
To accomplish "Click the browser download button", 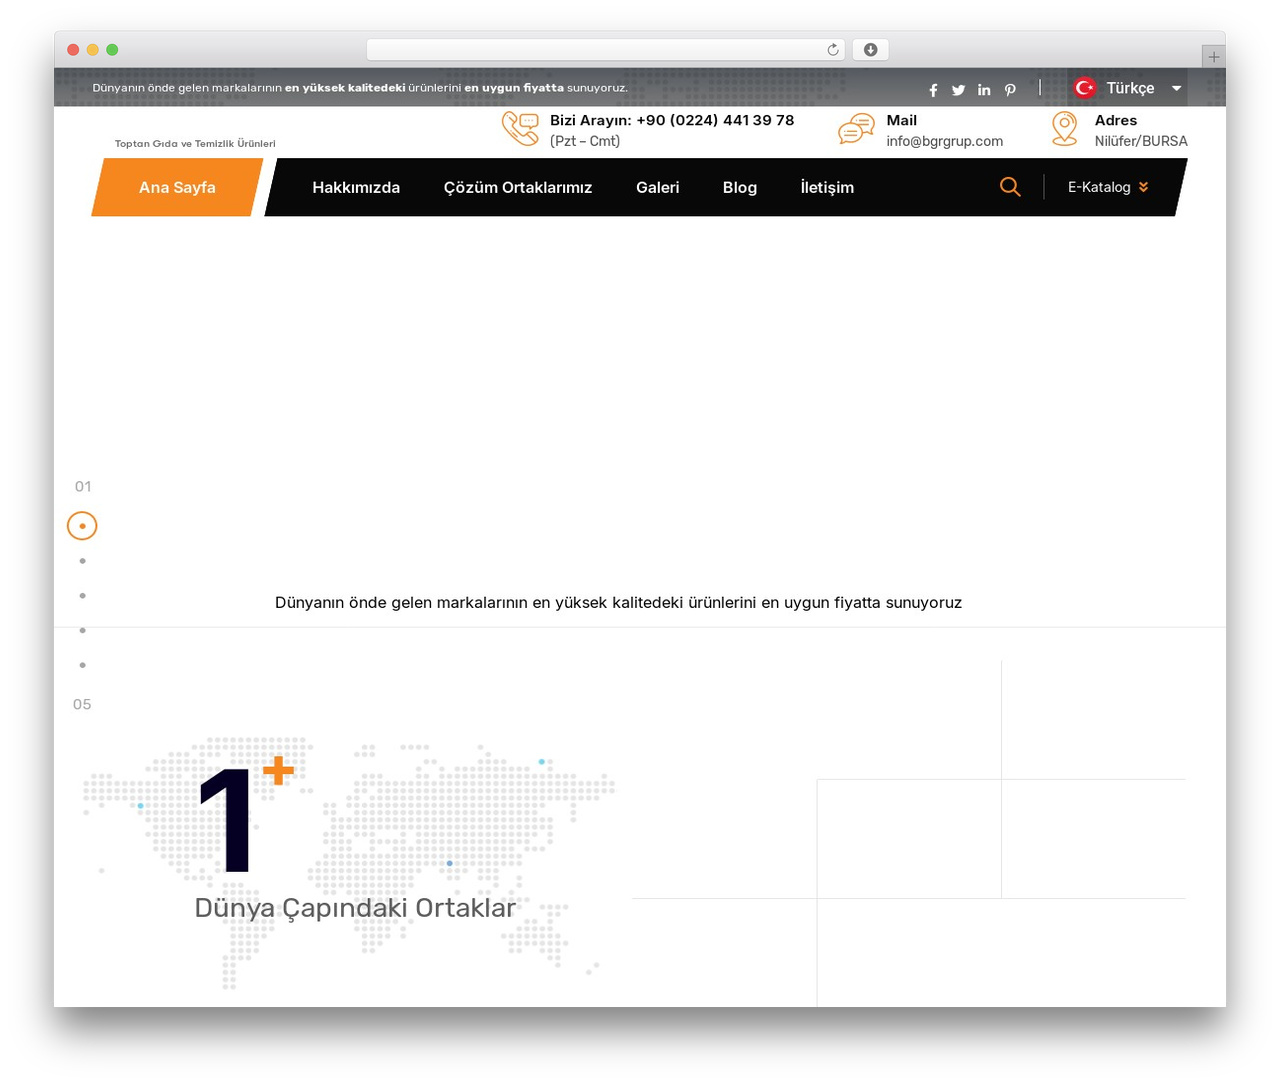I will pyautogui.click(x=871, y=50).
